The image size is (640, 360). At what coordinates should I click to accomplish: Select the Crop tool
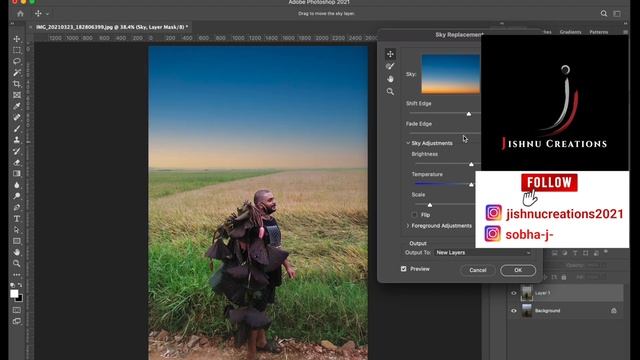click(17, 84)
